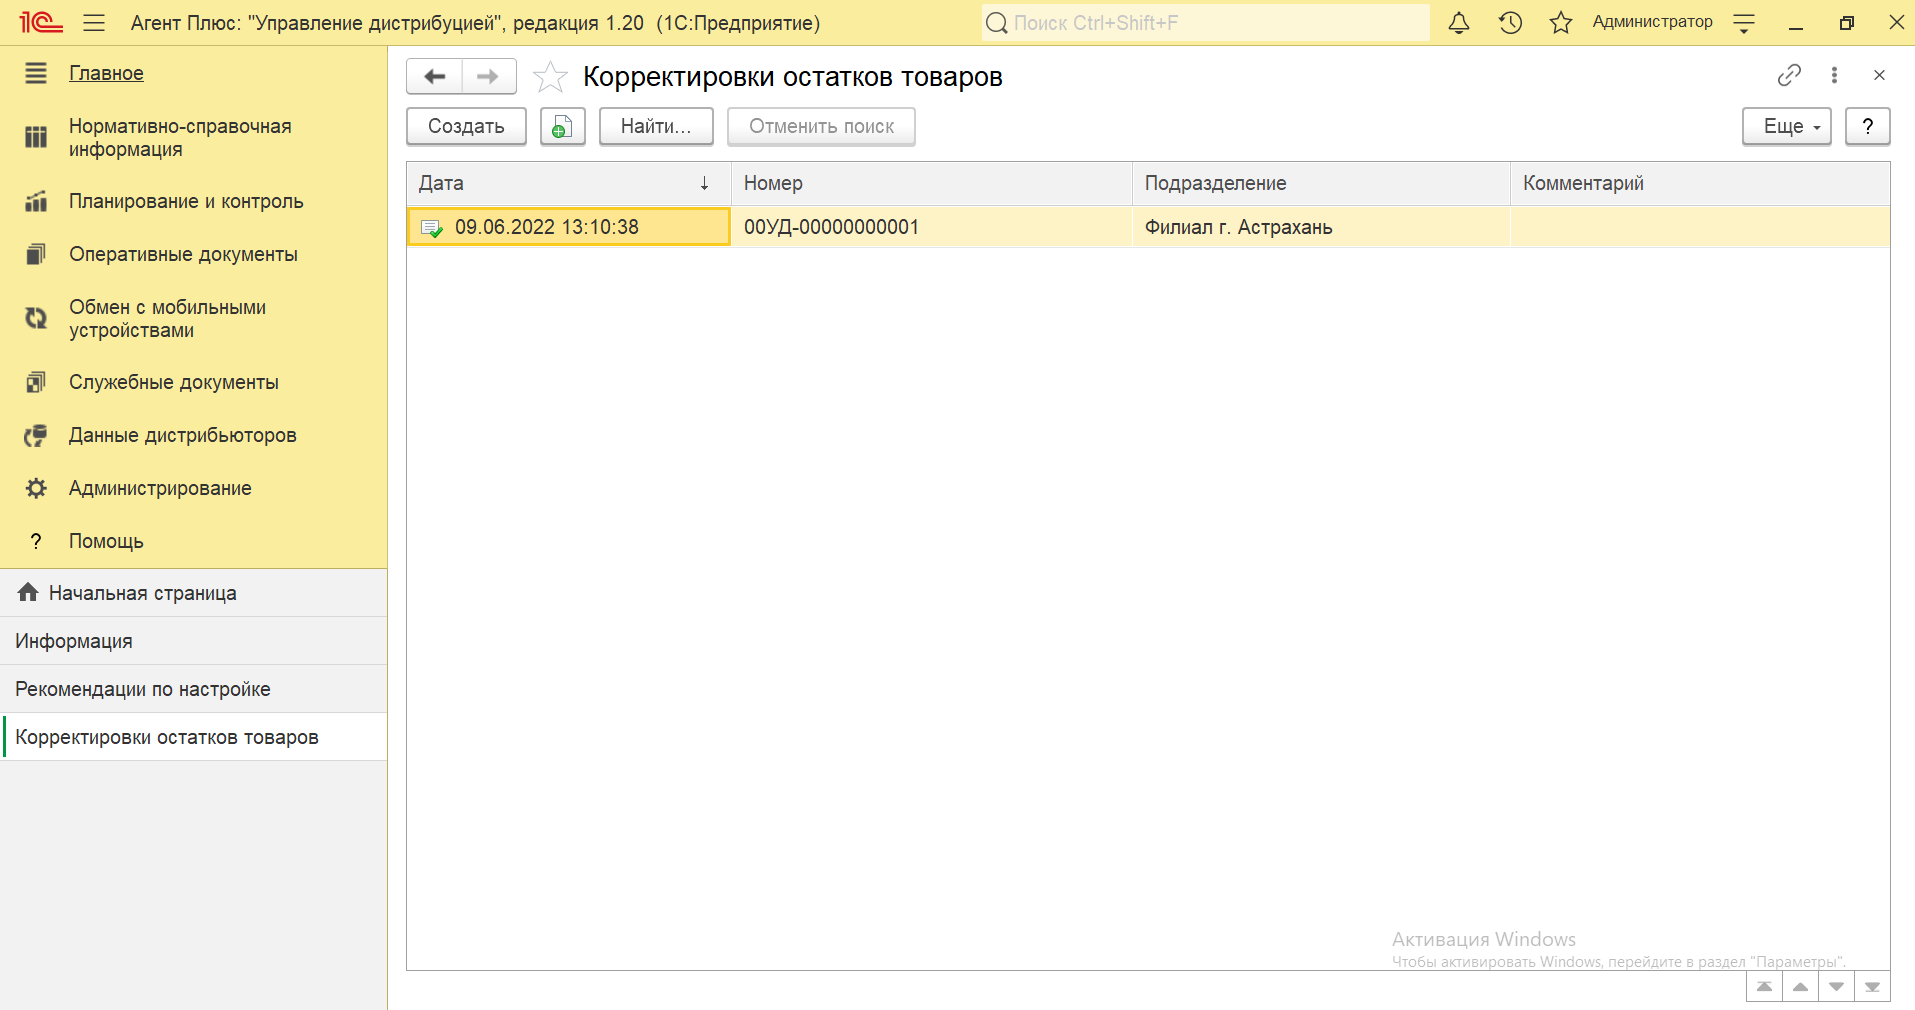1915x1010 pixels.
Task: Open Обмен с мобильными устройствами section
Action: (x=167, y=319)
